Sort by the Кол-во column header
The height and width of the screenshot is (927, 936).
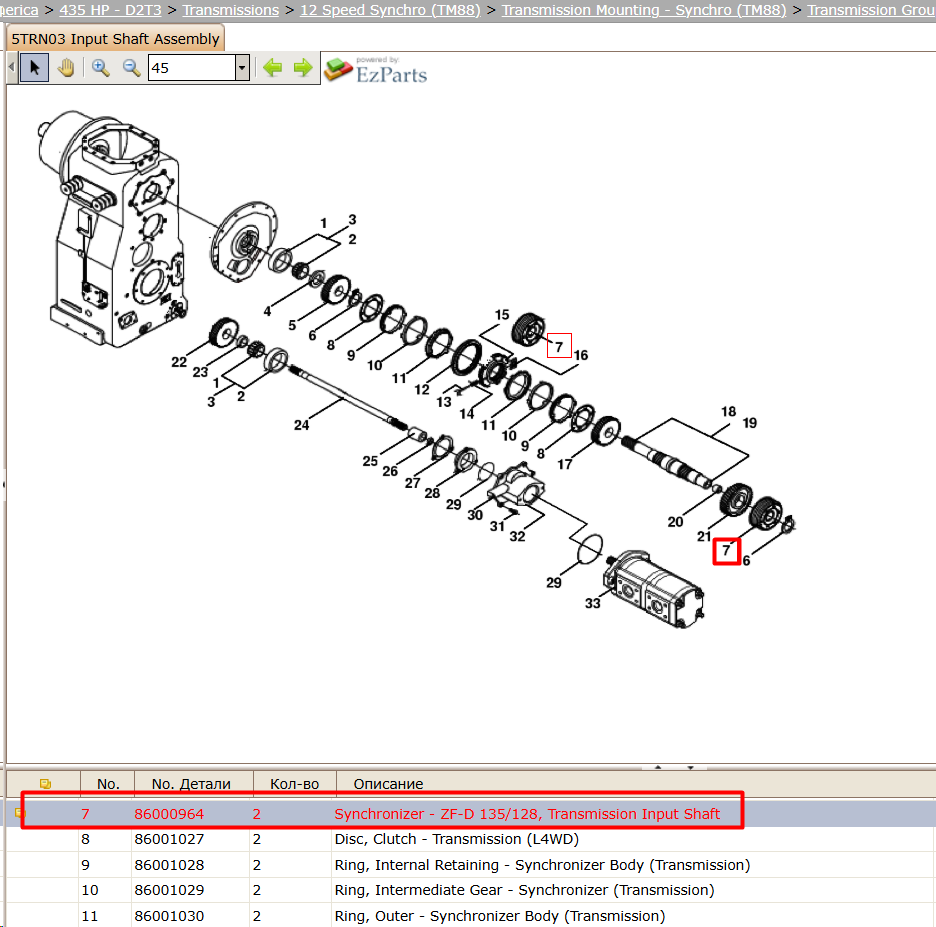pos(294,784)
